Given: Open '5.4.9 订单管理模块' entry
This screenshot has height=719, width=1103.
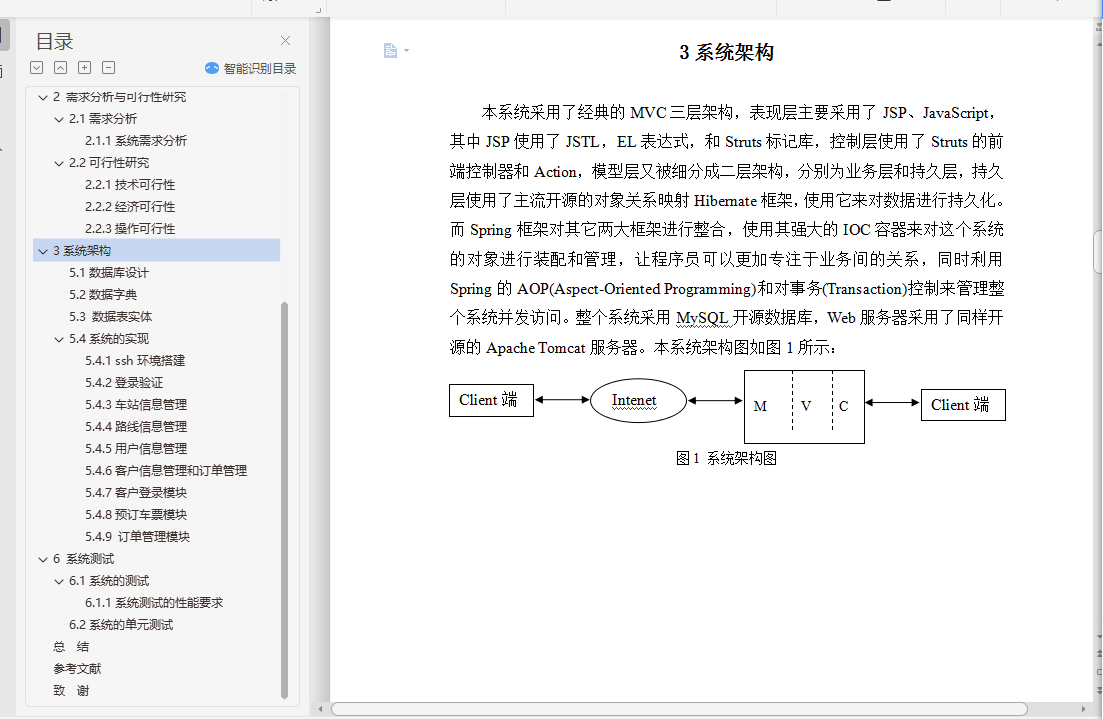Looking at the screenshot, I should pyautogui.click(x=137, y=537).
